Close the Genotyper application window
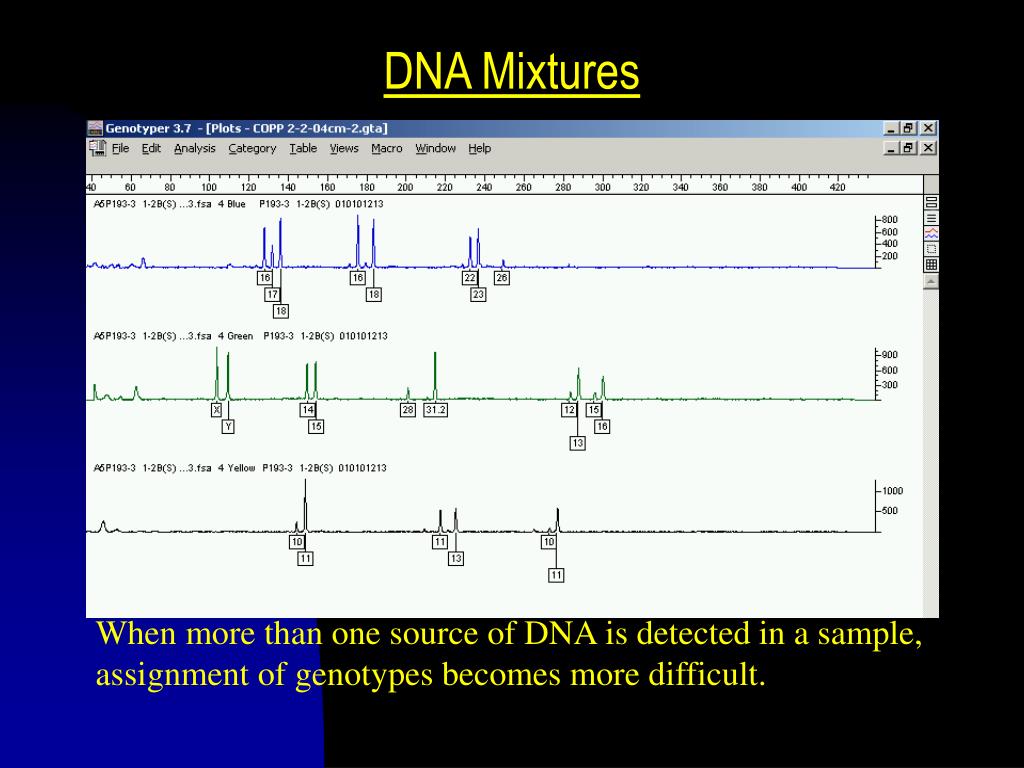This screenshot has width=1024, height=768. coord(928,129)
